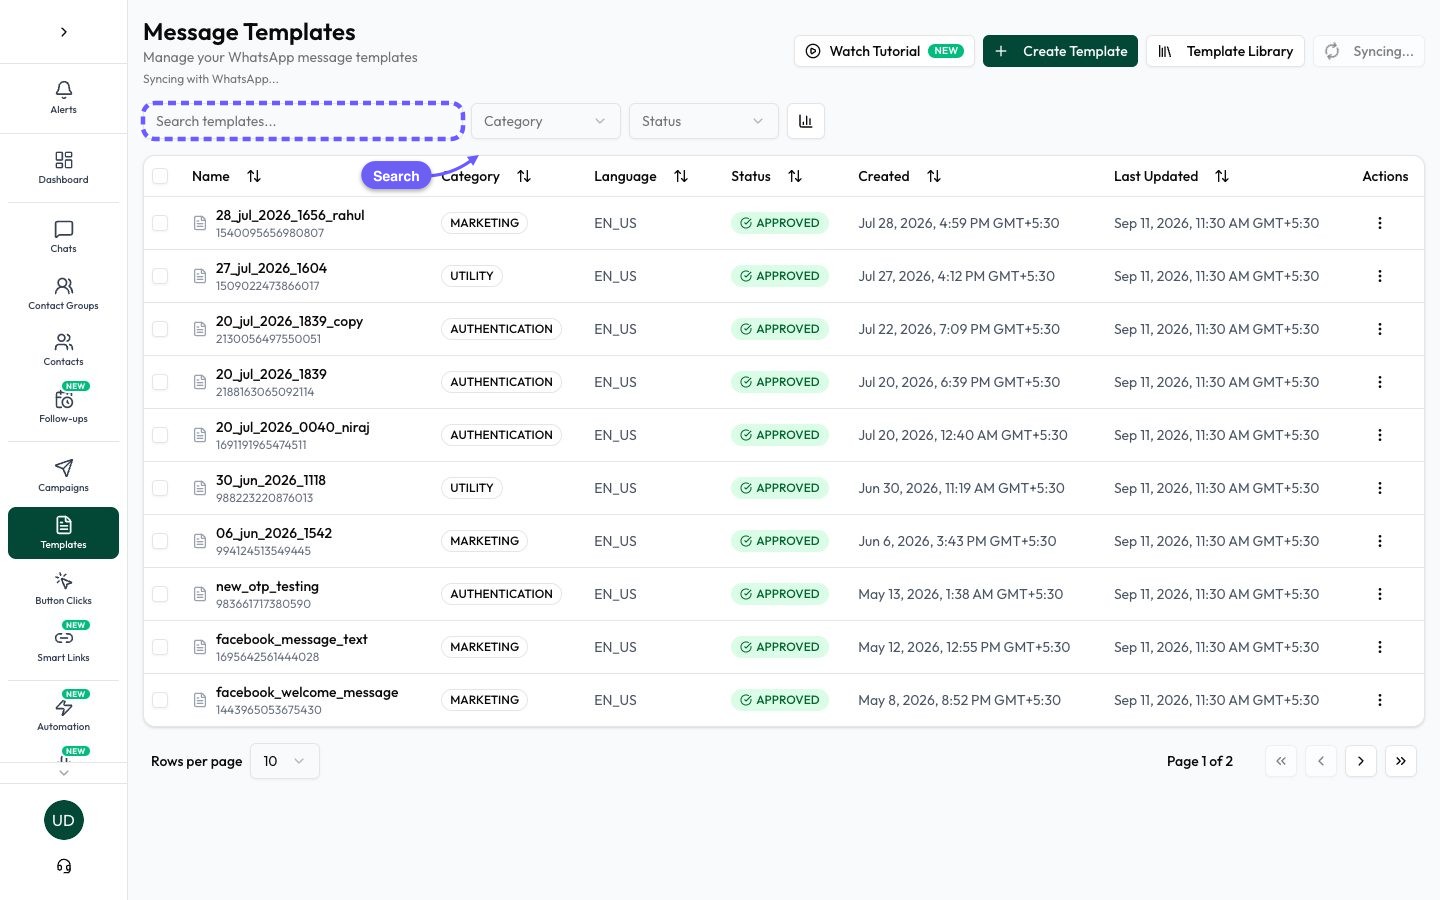This screenshot has width=1440, height=900.
Task: Select checkbox for 27_jul_2026_1604
Action: [x=160, y=276]
